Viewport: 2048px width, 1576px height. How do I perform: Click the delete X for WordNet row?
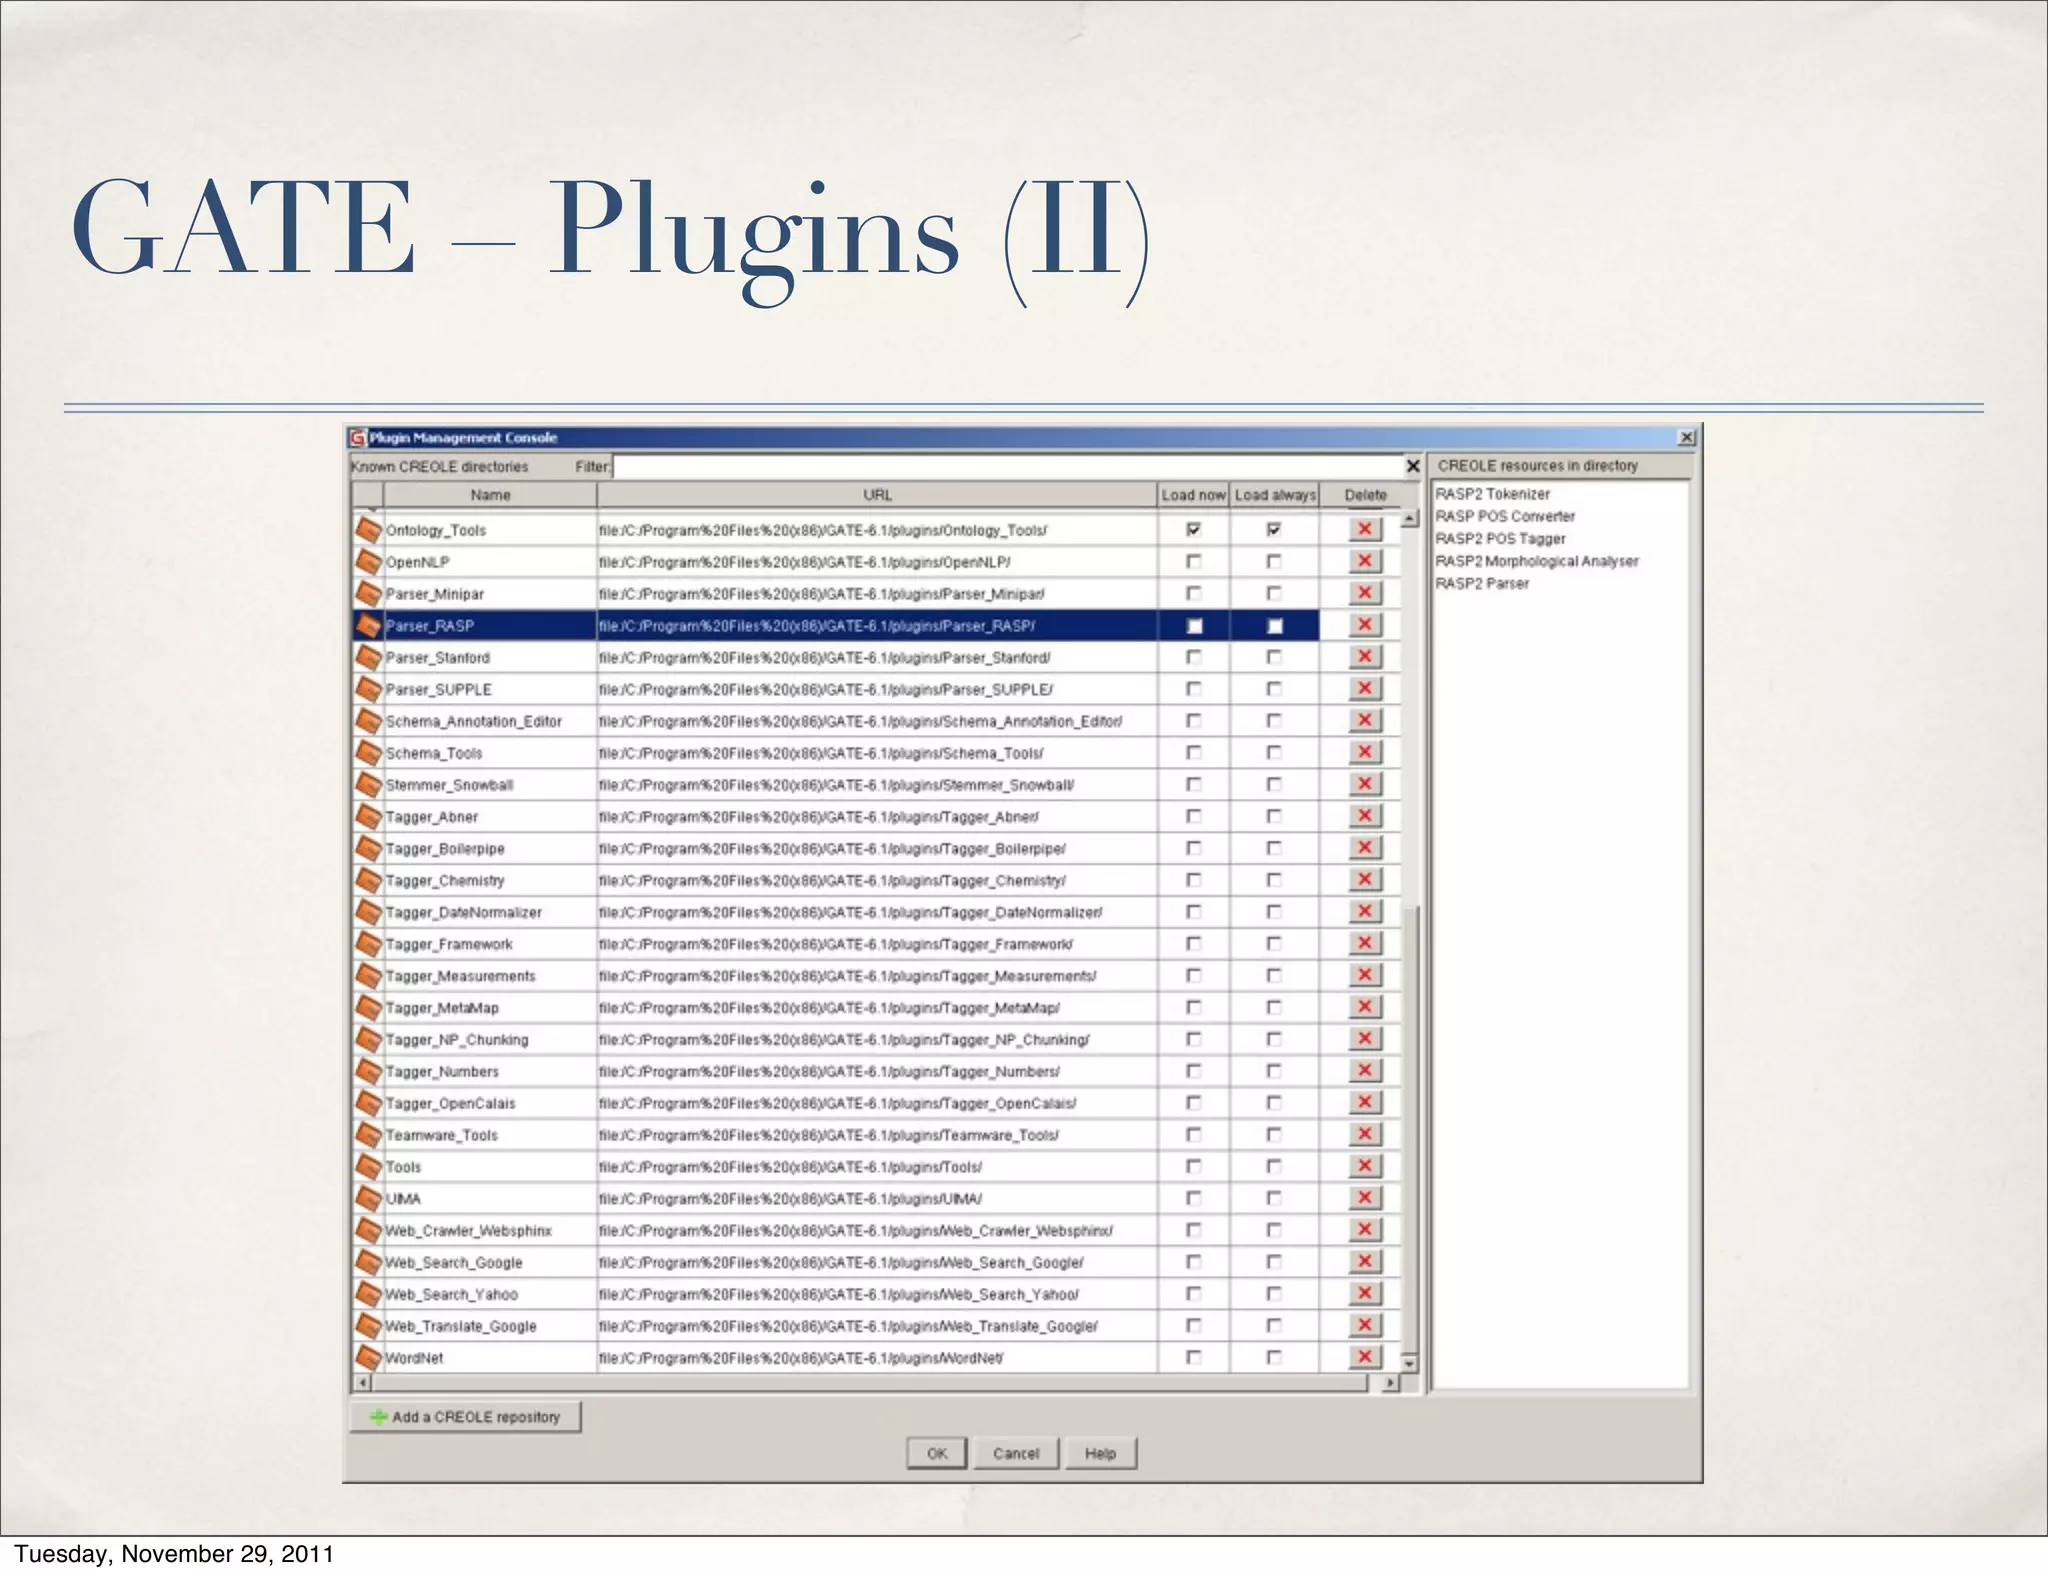pyautogui.click(x=1364, y=1357)
